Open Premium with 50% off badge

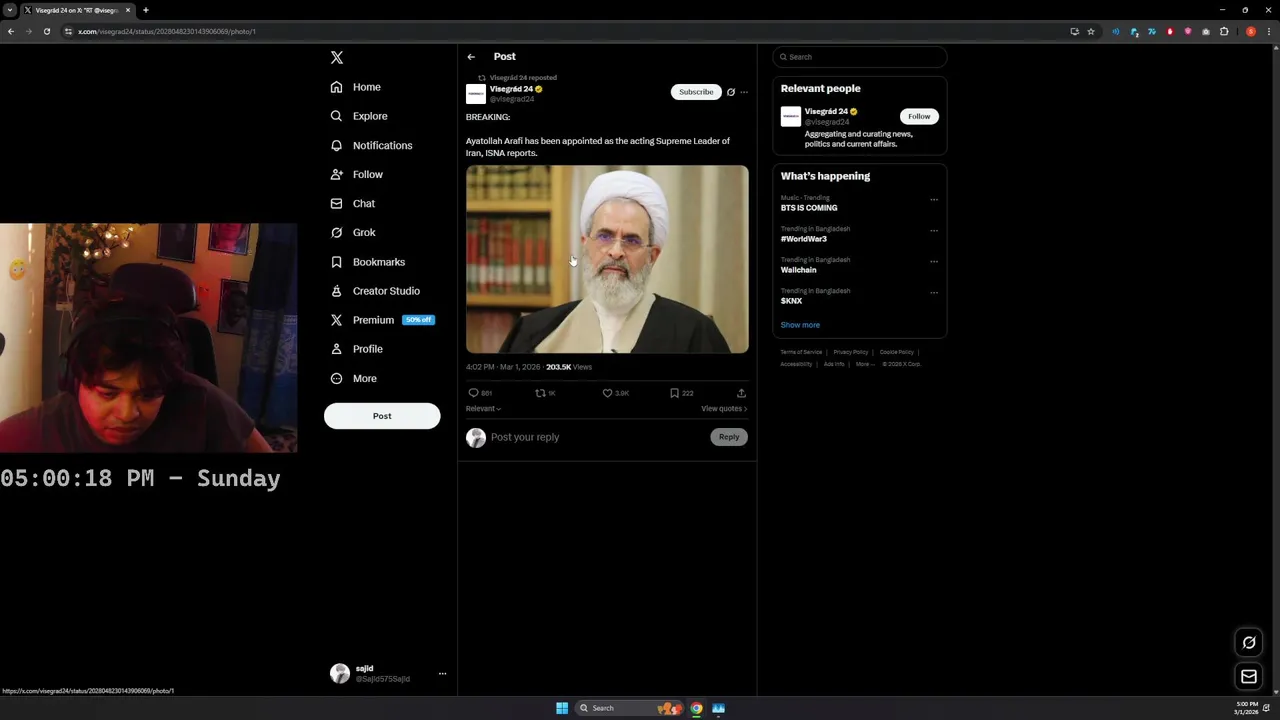pos(382,320)
